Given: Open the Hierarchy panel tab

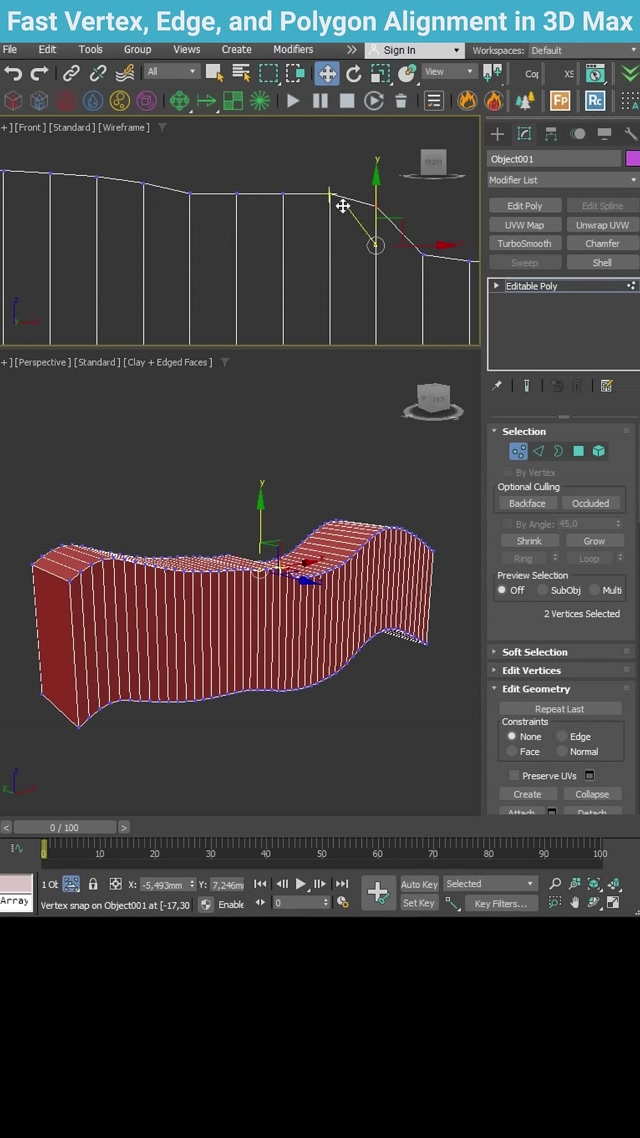Looking at the screenshot, I should coord(551,134).
